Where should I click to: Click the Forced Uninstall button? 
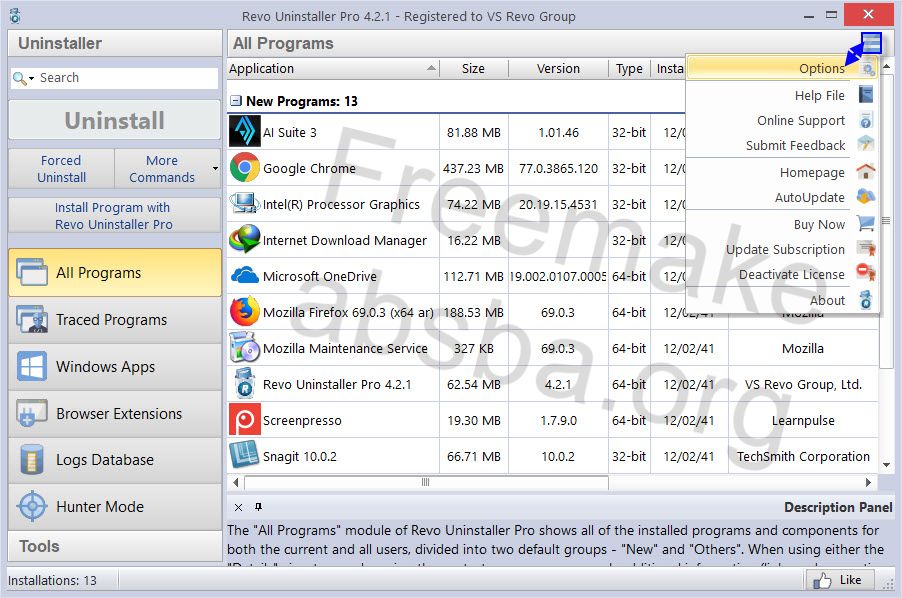coord(62,168)
